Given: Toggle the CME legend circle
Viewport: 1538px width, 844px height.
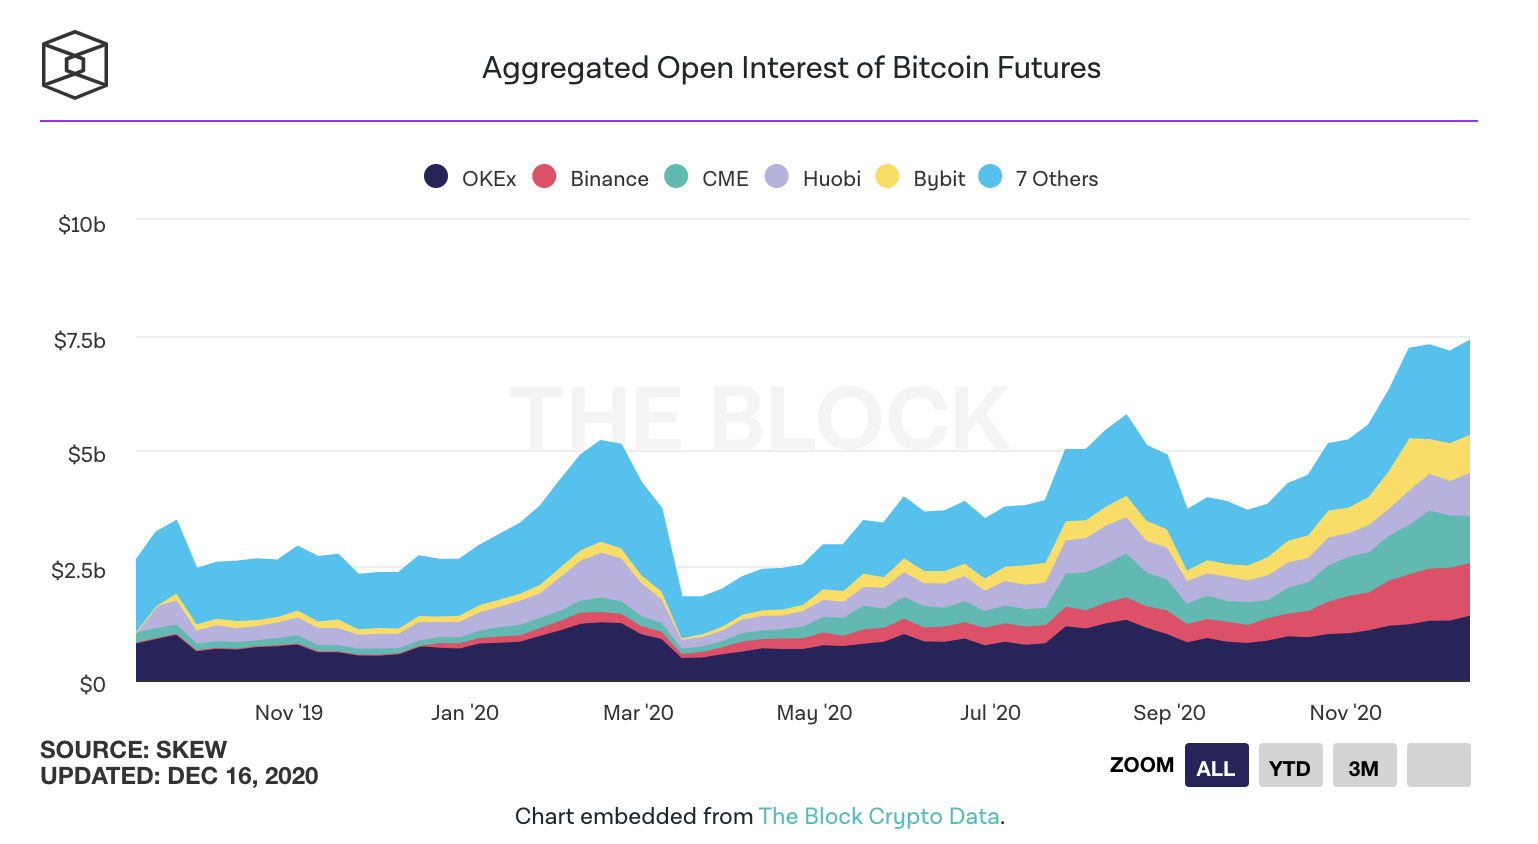Looking at the screenshot, I should tap(676, 177).
